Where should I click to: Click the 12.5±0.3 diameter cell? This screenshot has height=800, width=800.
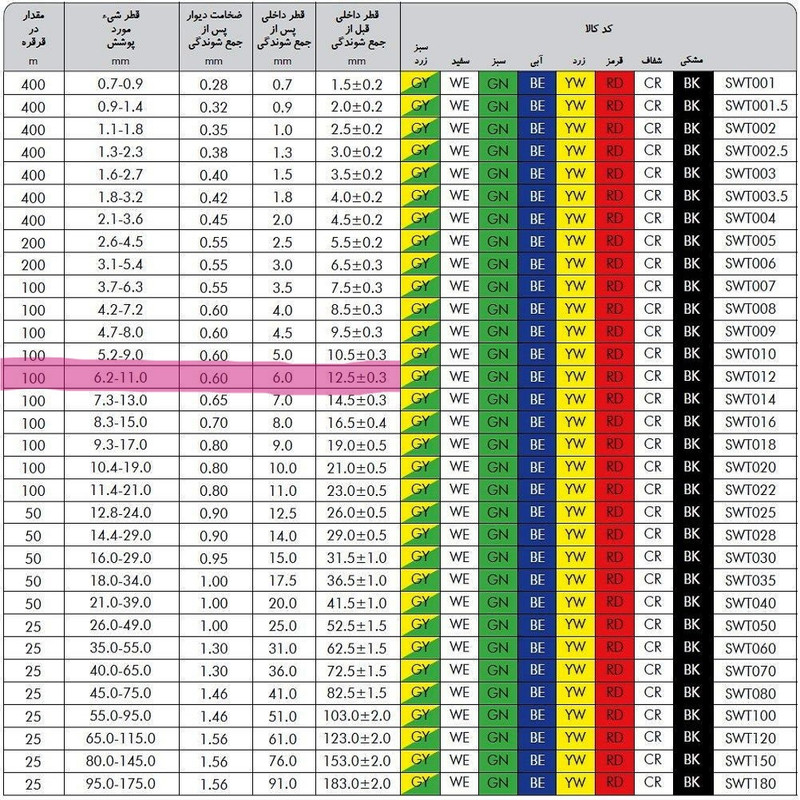pos(356,376)
